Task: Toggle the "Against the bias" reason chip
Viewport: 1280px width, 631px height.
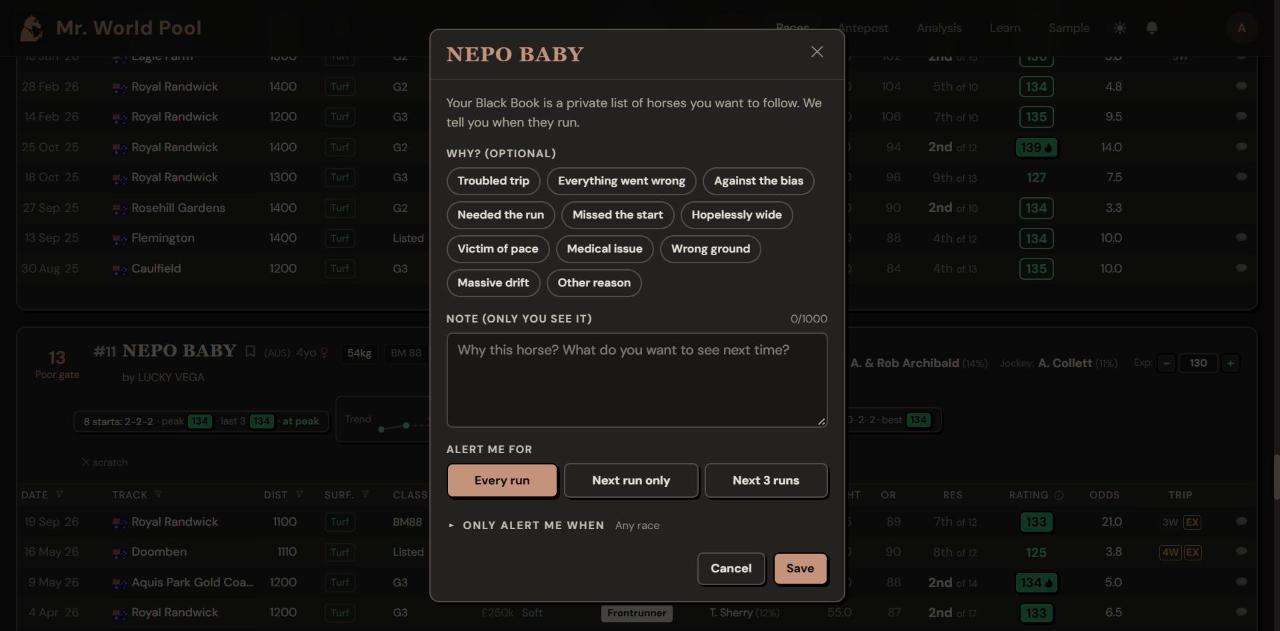Action: click(x=758, y=181)
